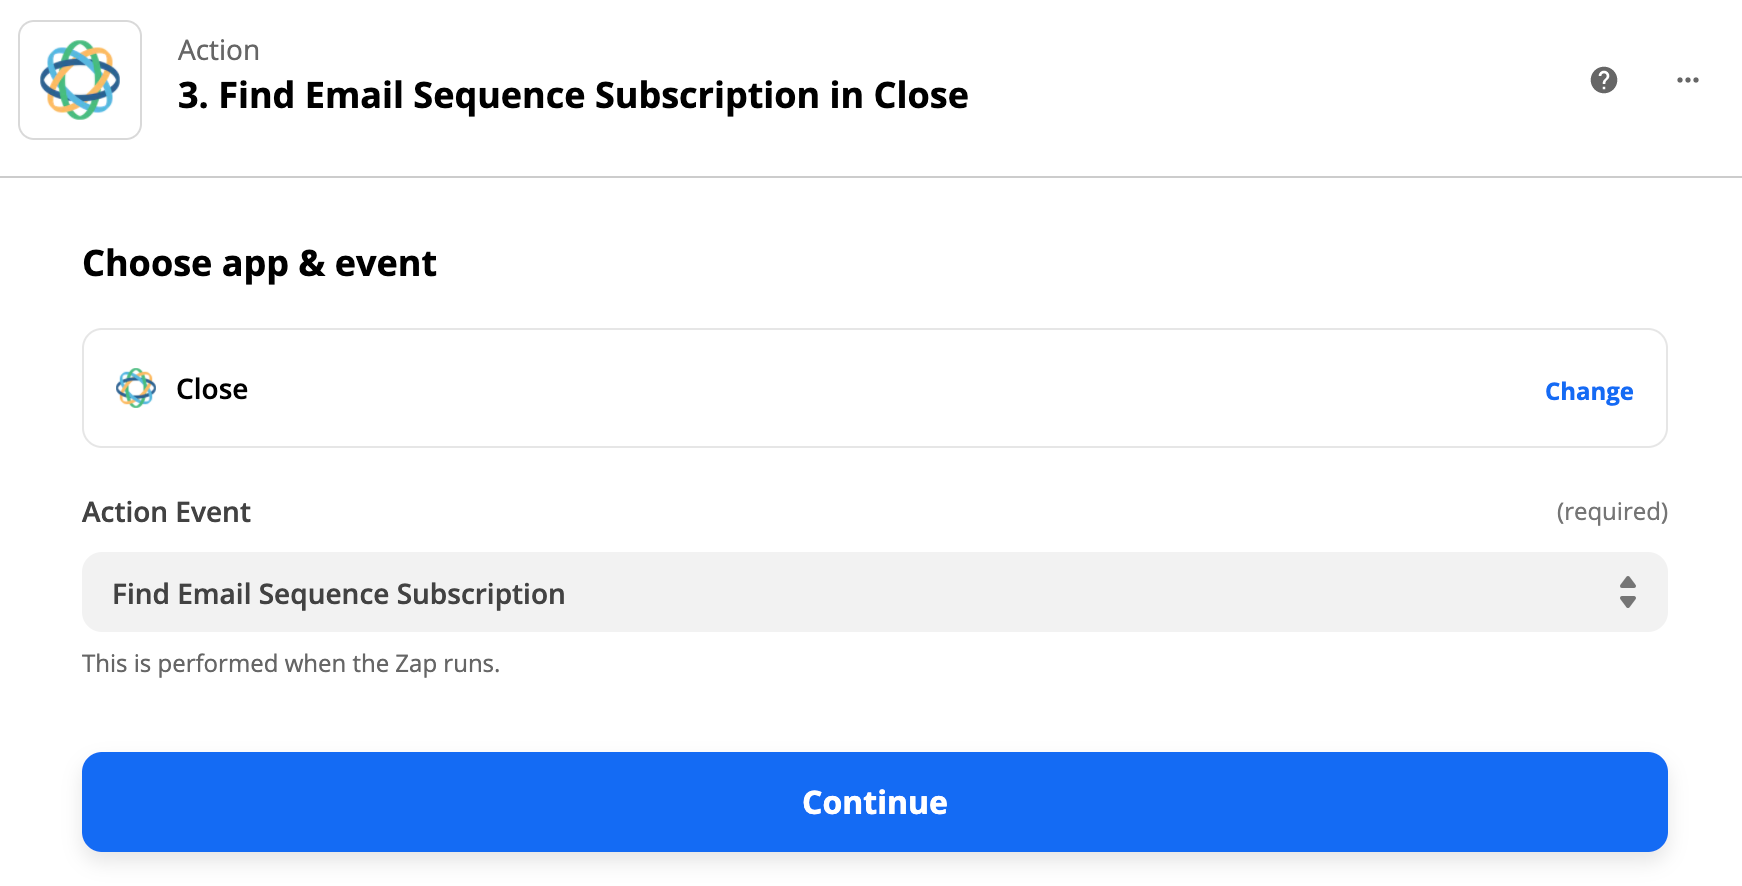This screenshot has width=1742, height=886.
Task: Collapse the Choose app & event section
Action: (259, 264)
